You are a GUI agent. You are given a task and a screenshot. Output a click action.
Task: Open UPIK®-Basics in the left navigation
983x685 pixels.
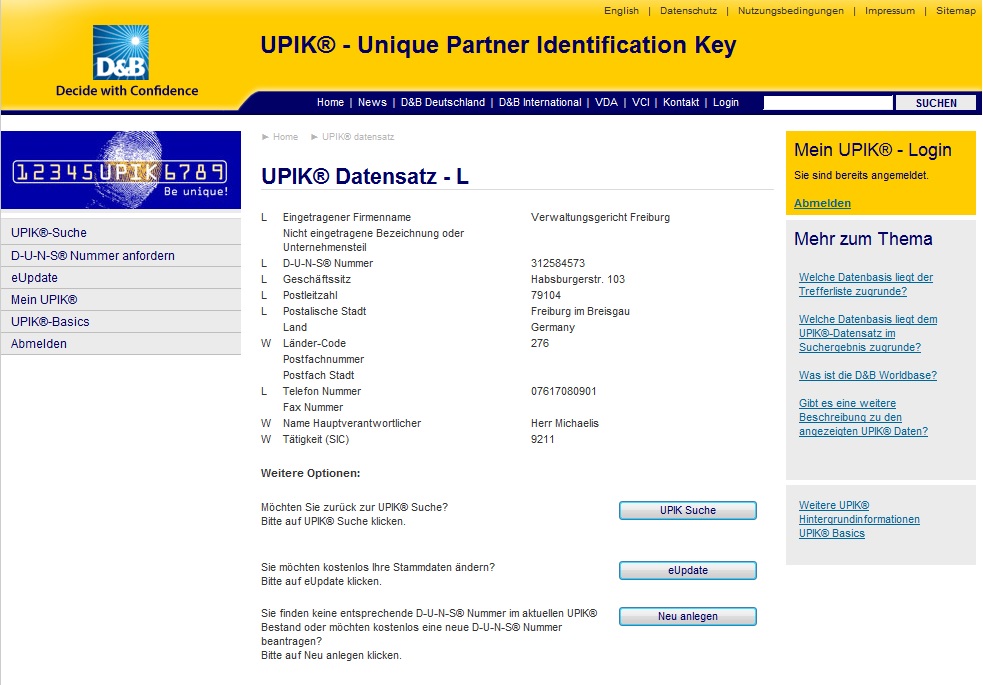(x=50, y=322)
